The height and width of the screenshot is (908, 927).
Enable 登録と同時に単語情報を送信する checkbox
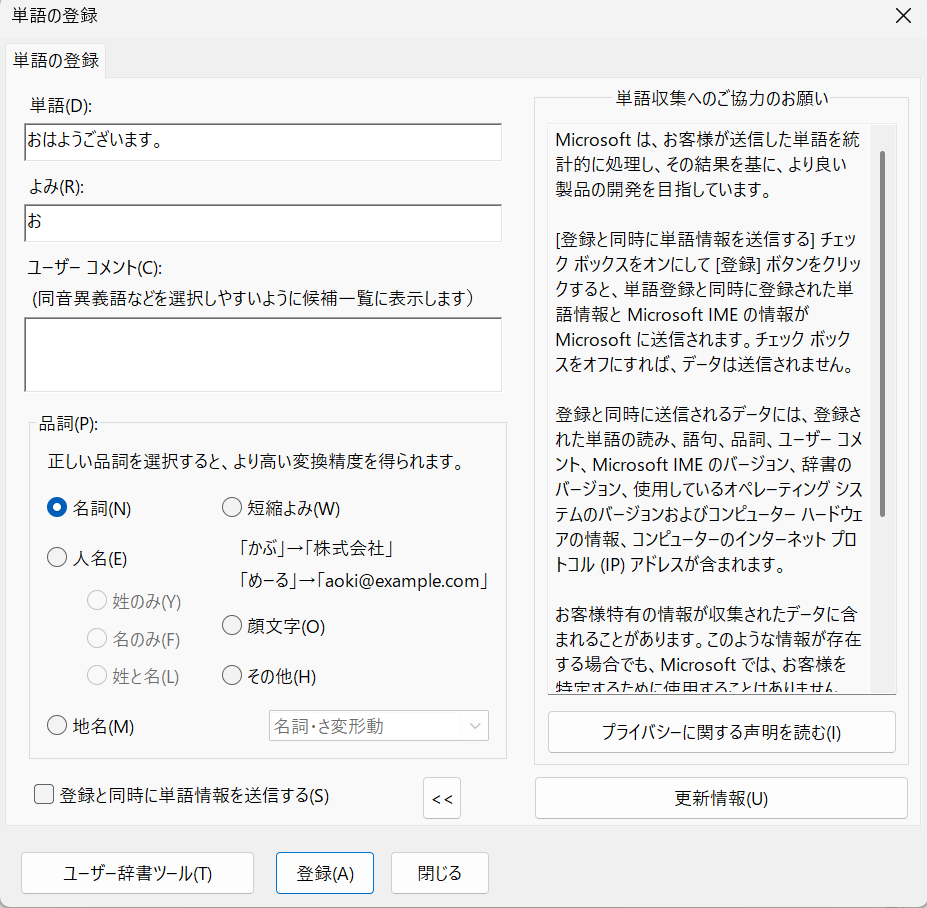[x=44, y=795]
